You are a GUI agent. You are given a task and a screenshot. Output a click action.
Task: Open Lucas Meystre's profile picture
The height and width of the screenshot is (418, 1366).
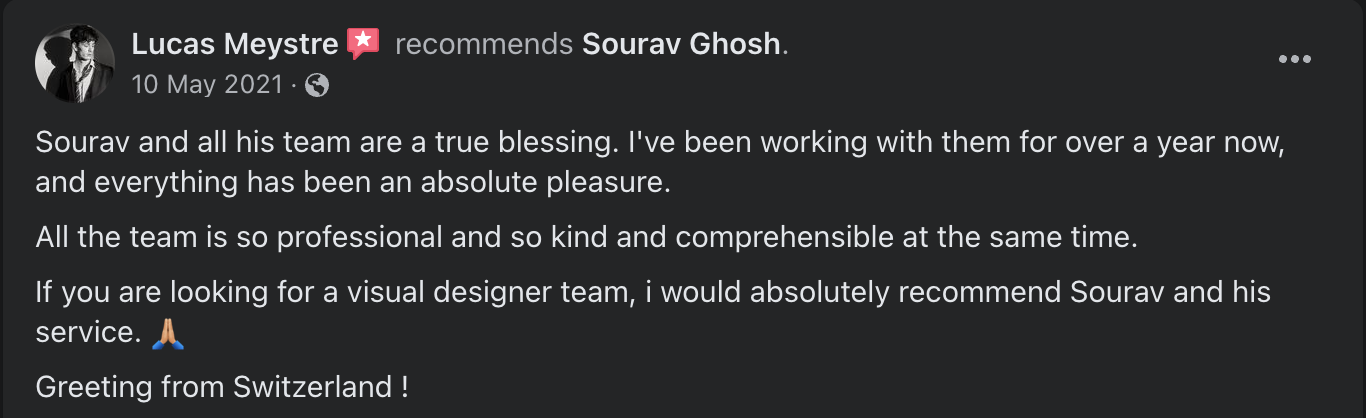point(74,63)
